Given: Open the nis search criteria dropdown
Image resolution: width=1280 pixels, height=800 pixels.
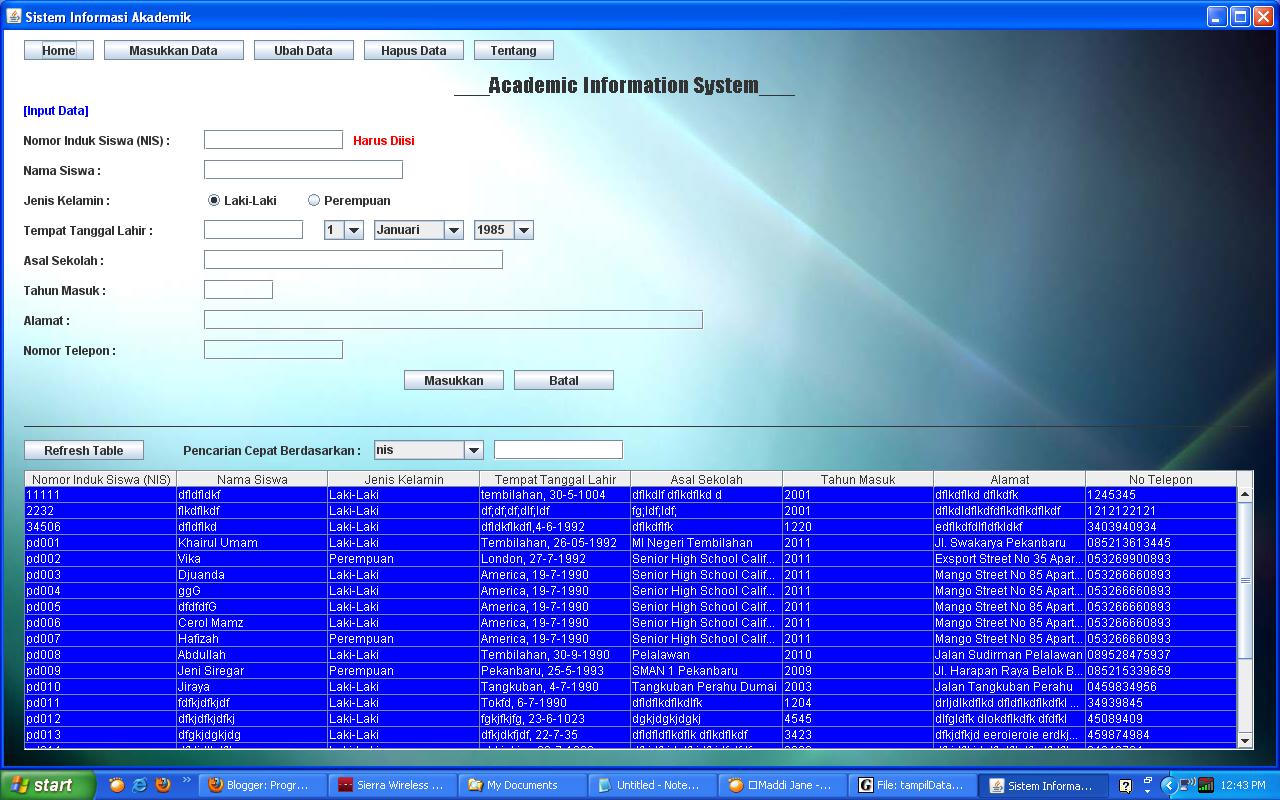Looking at the screenshot, I should (x=474, y=449).
